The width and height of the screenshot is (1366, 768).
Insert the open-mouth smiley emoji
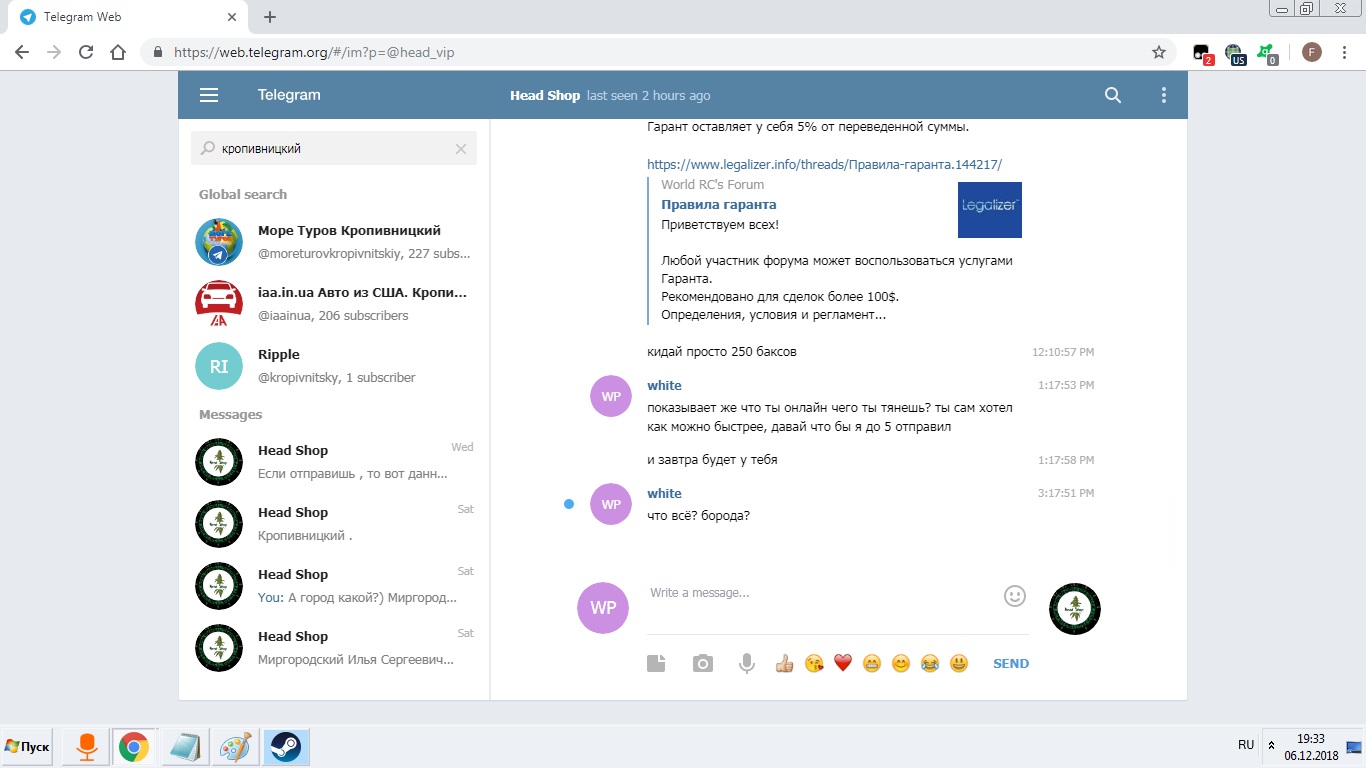959,663
